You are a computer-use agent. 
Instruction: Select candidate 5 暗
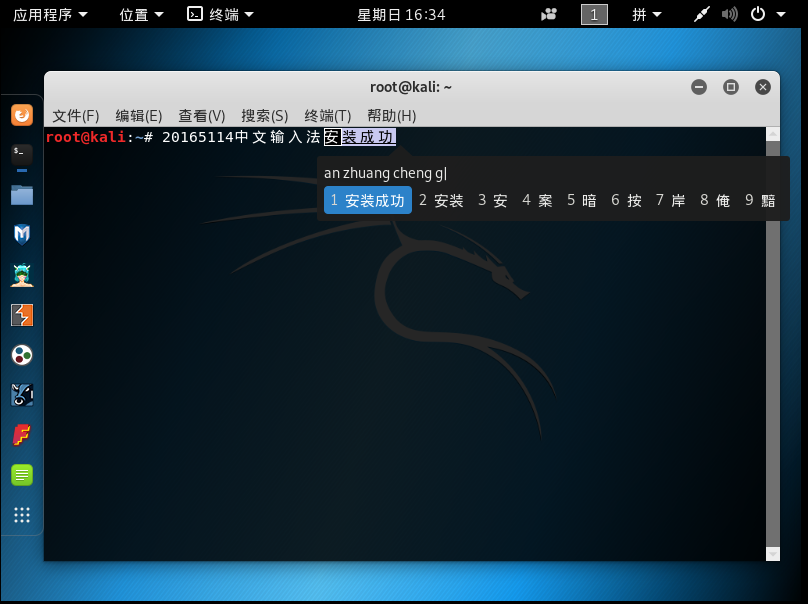(x=582, y=200)
